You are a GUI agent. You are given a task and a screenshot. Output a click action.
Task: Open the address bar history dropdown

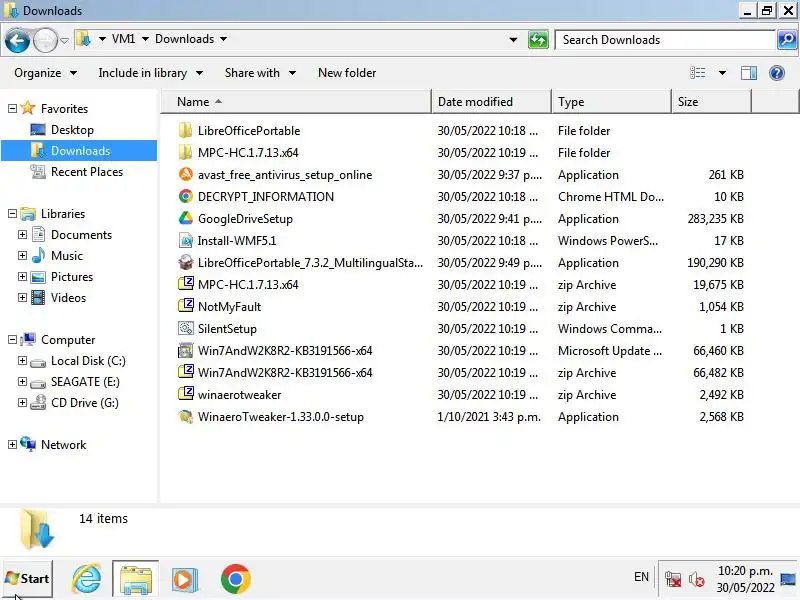513,40
